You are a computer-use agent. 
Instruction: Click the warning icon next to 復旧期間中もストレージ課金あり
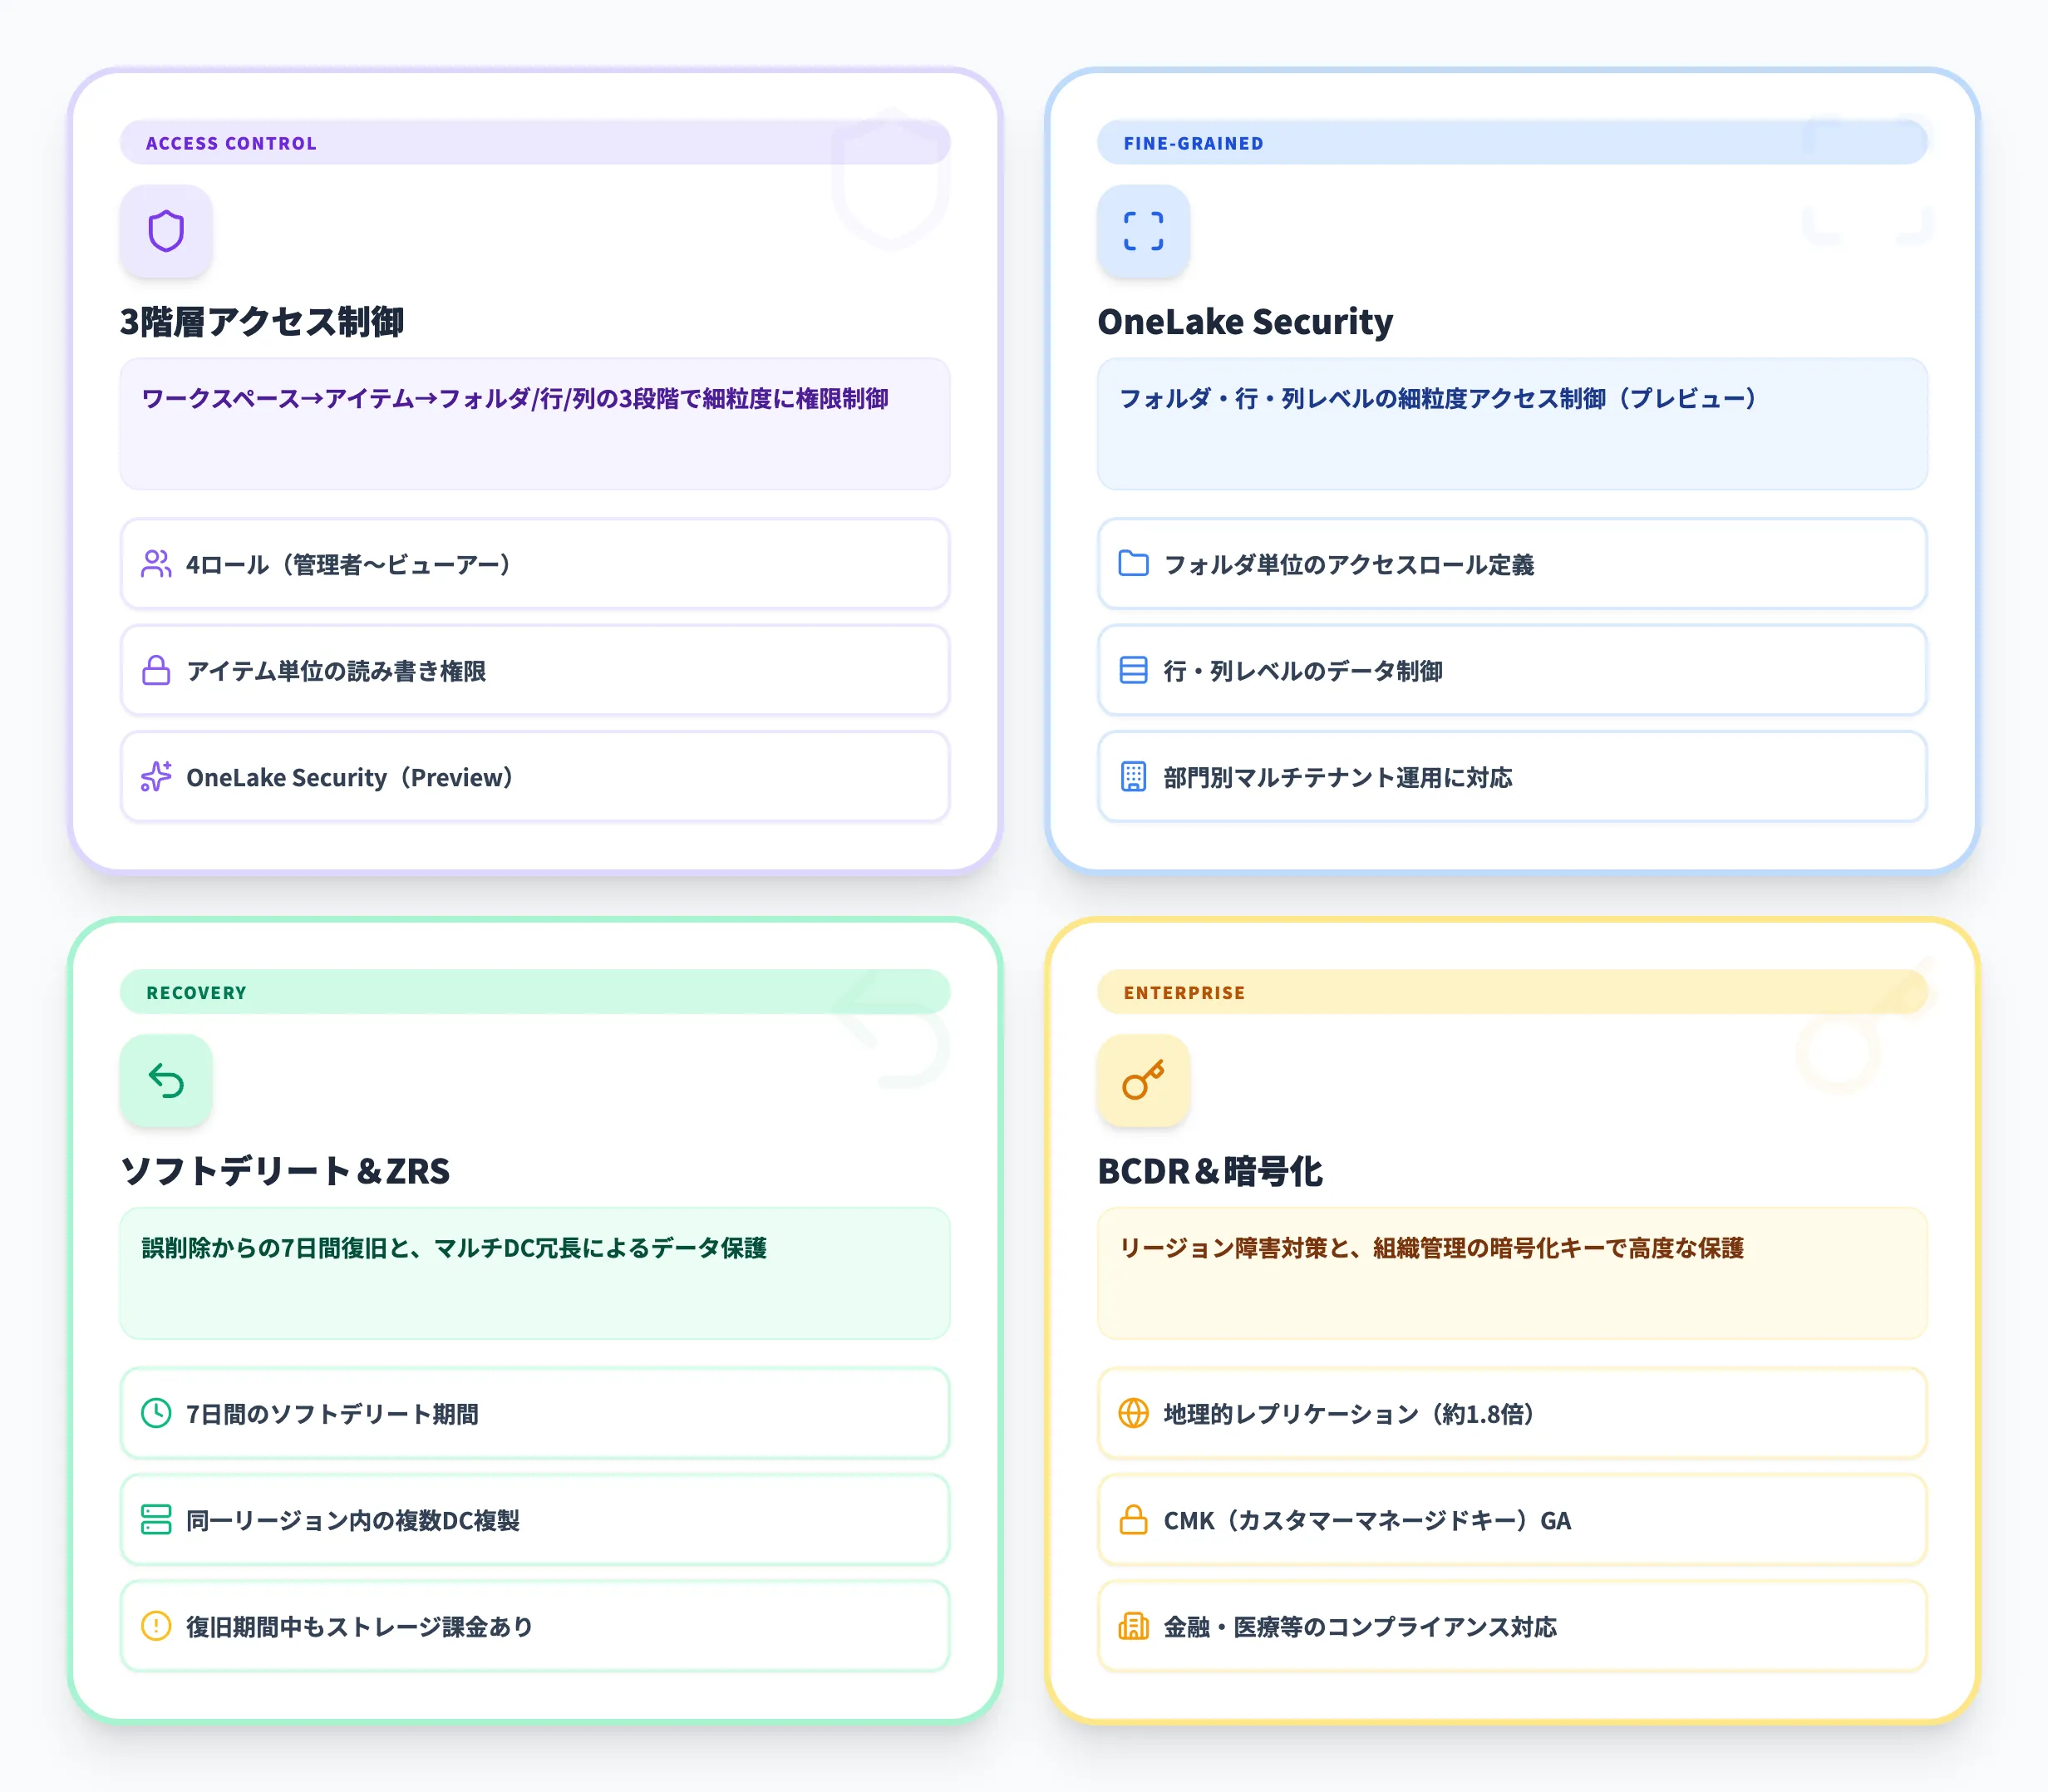[x=155, y=1627]
